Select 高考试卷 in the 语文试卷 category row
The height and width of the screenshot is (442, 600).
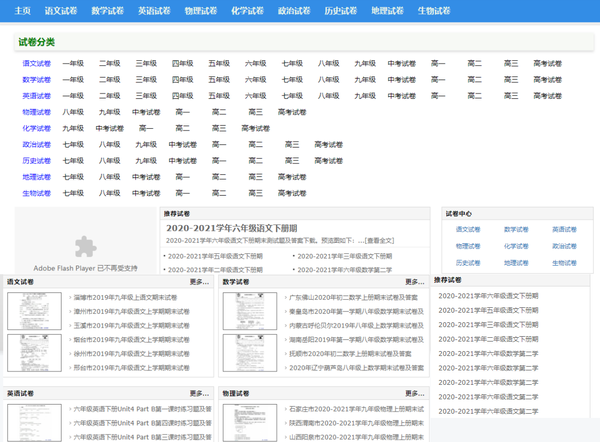tap(548, 64)
